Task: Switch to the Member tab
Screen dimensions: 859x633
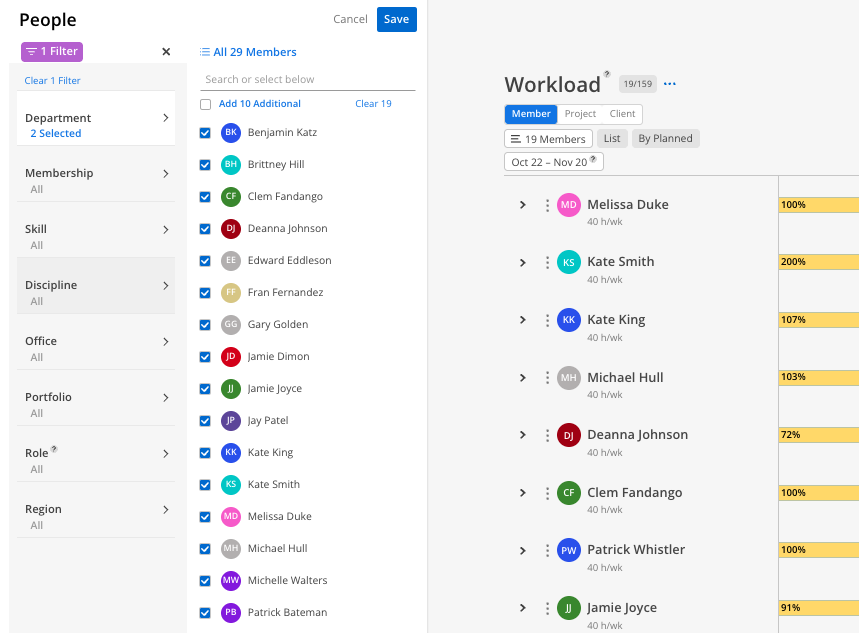Action: [531, 114]
